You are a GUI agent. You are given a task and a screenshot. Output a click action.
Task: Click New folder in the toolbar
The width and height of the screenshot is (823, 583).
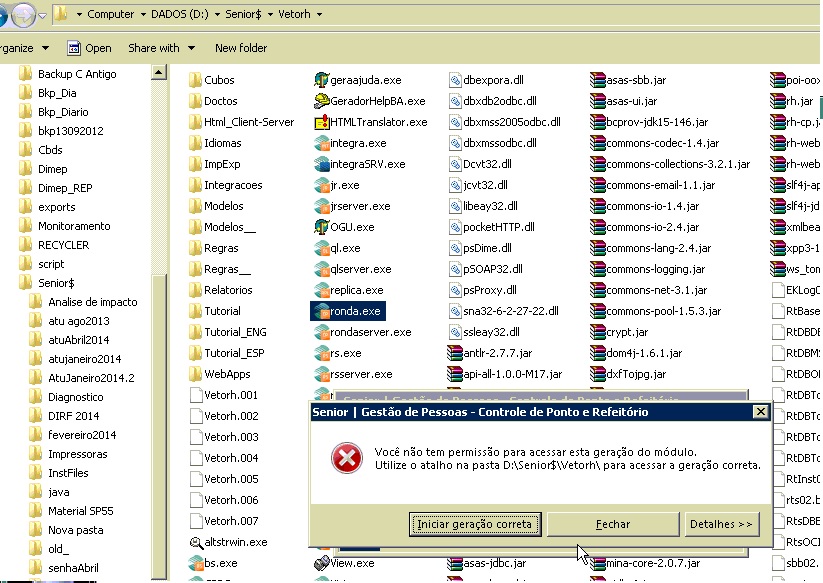[240, 48]
